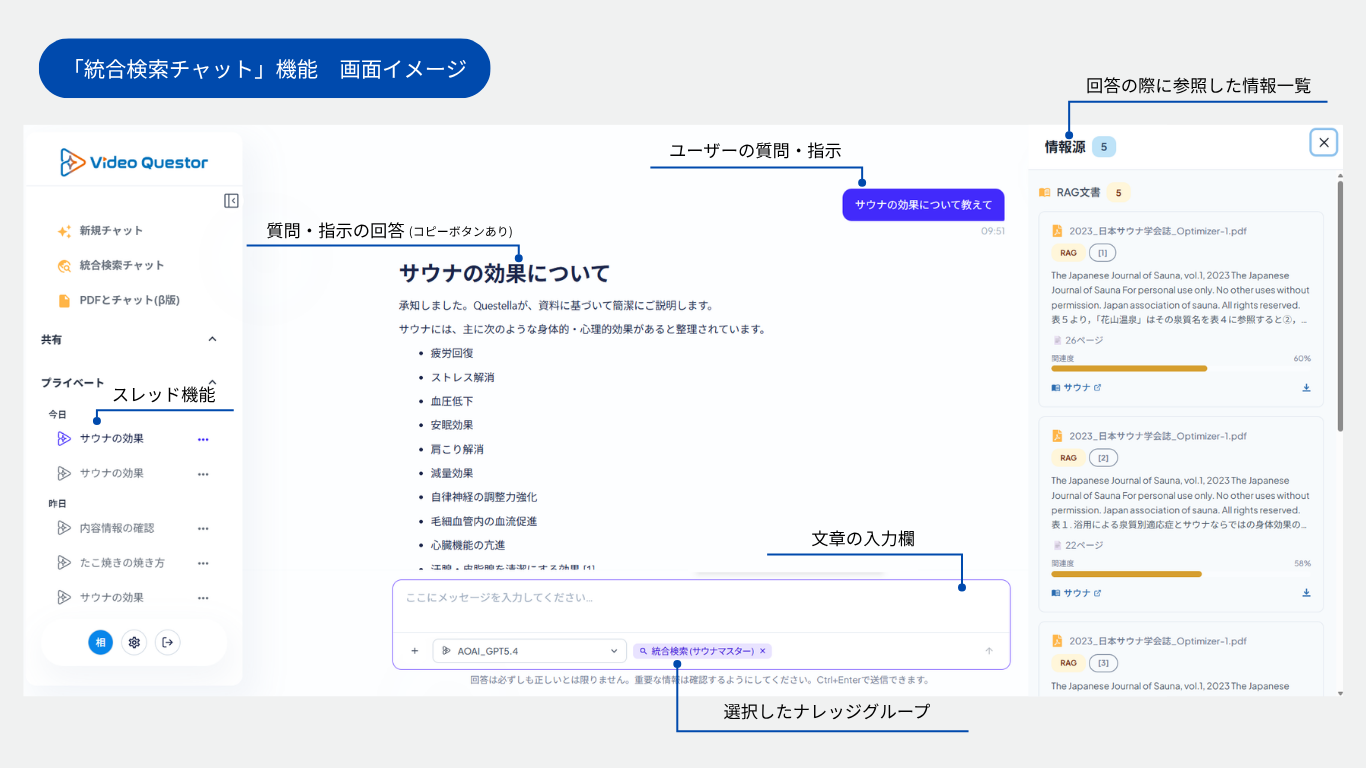Click the Video Questor logo

click(x=134, y=162)
